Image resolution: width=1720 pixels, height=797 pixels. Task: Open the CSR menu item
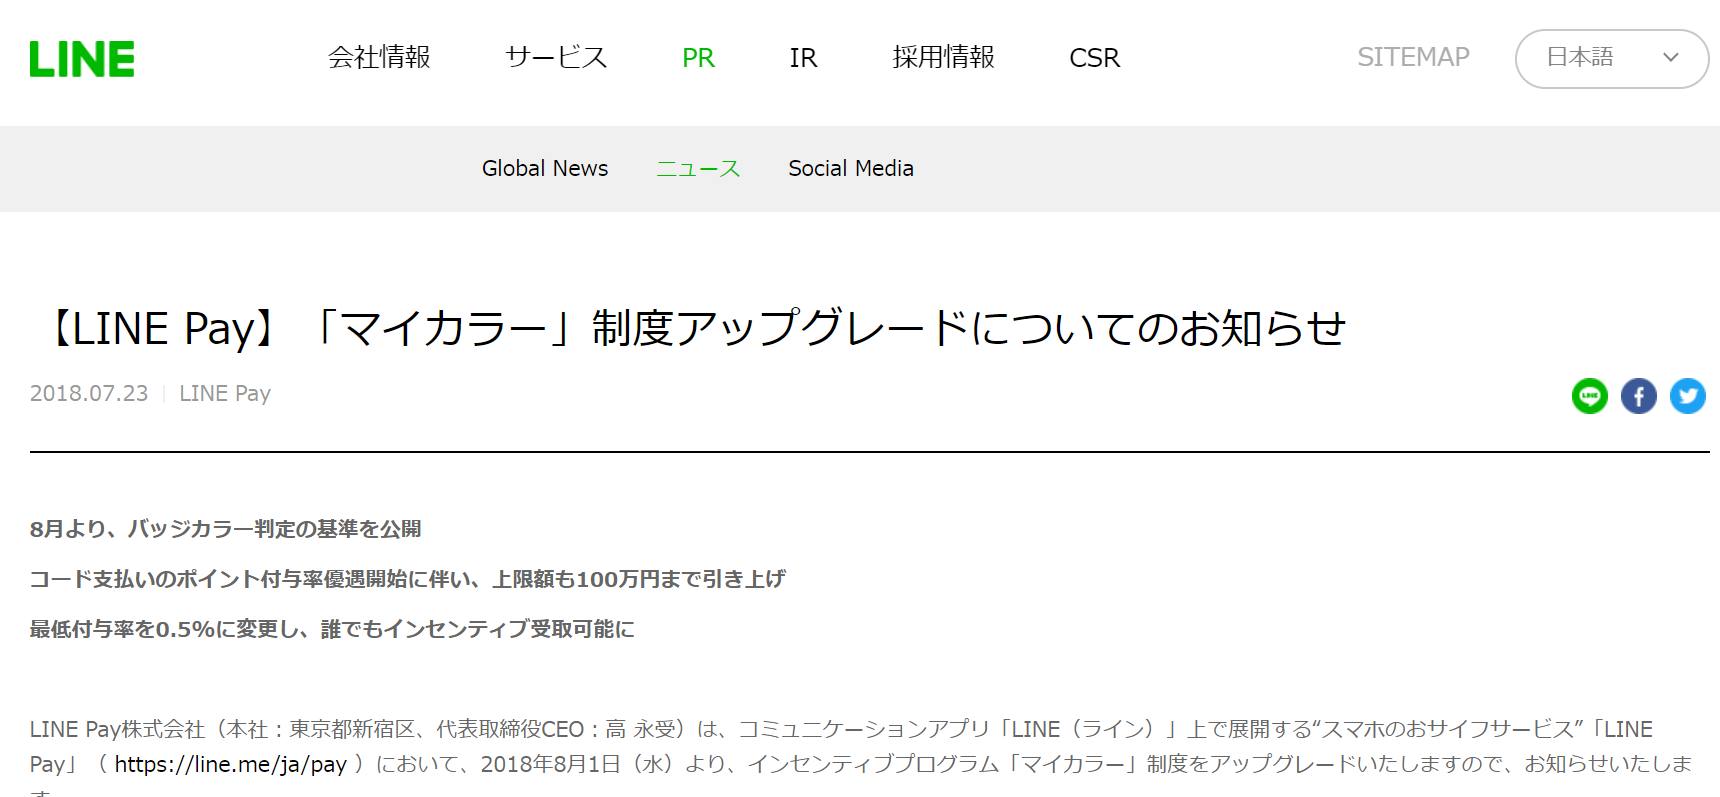pos(1094,58)
